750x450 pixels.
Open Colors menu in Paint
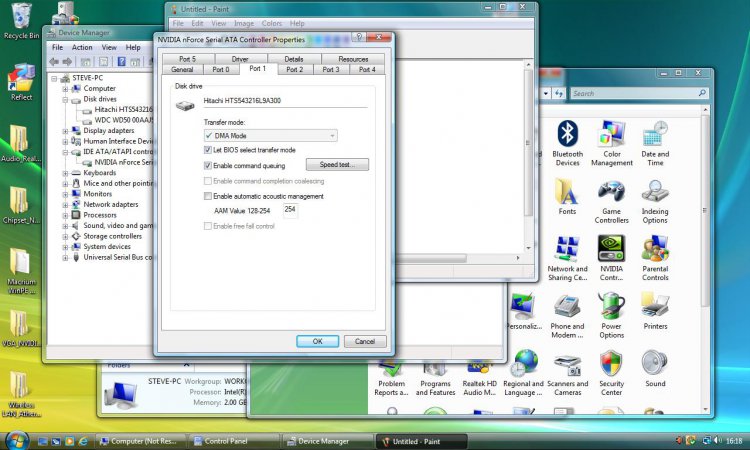[x=272, y=23]
